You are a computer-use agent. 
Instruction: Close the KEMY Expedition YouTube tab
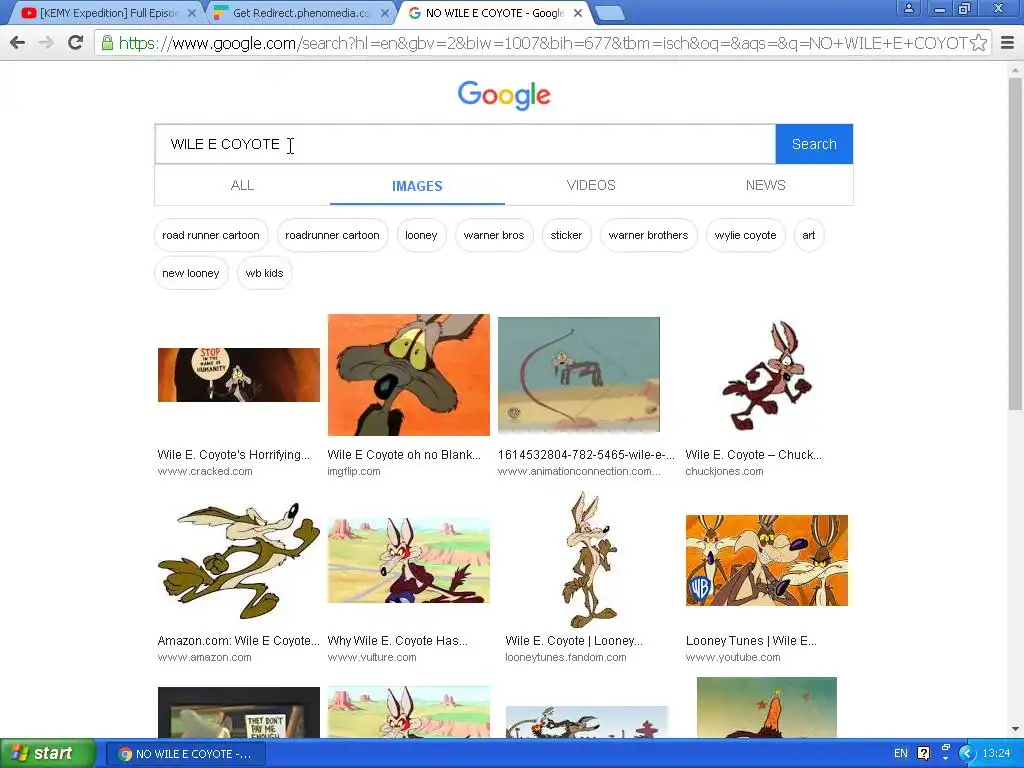click(x=191, y=13)
